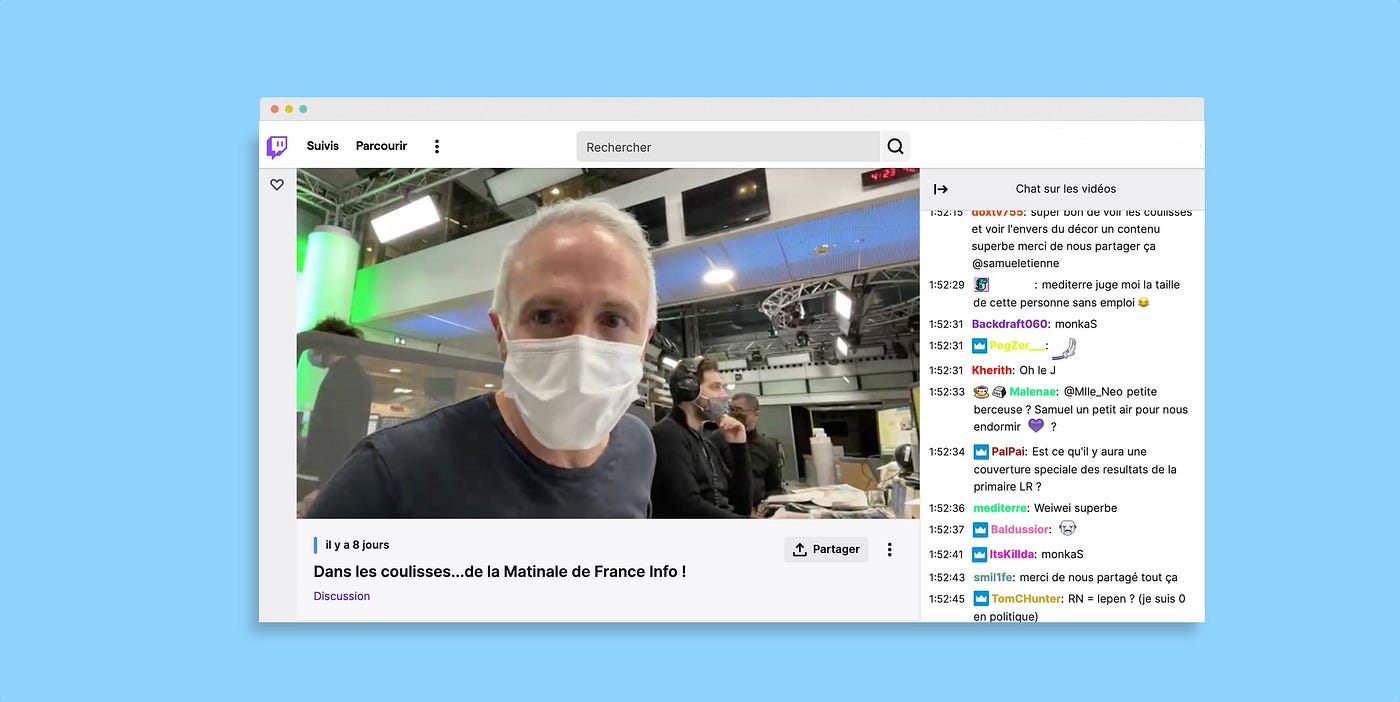Click the avatar badge at 1:52:29 message
Screen dimensions: 1400x702
(981, 285)
